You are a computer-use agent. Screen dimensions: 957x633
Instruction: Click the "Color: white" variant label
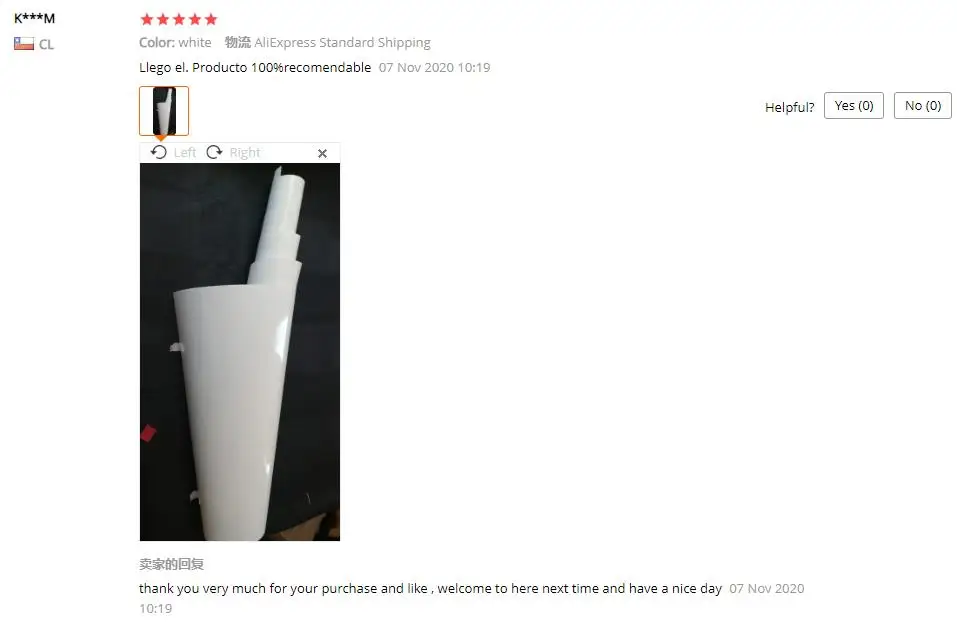point(175,42)
